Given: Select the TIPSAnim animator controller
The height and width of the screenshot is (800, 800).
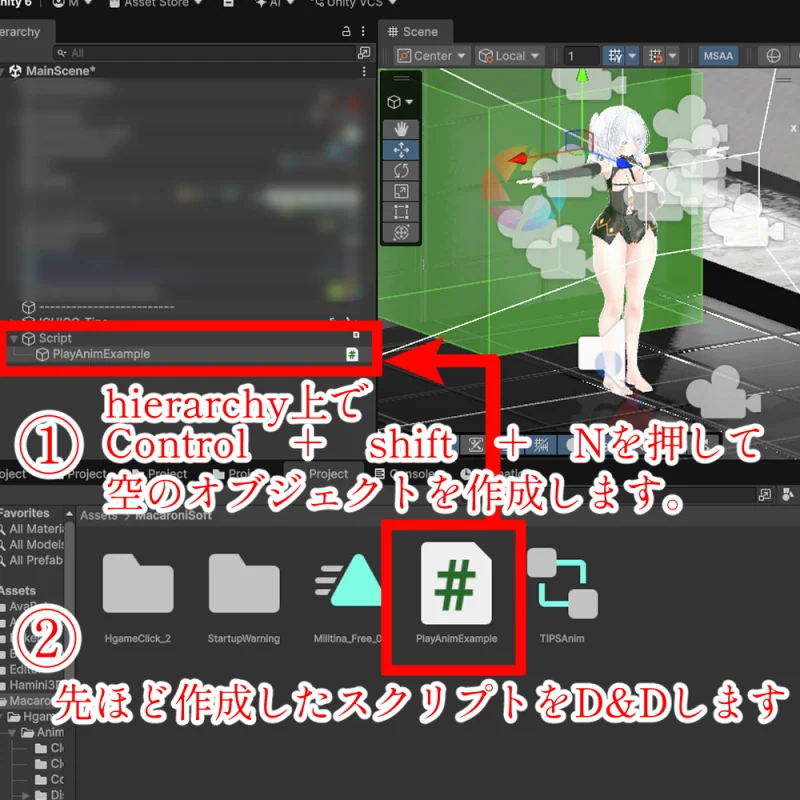Looking at the screenshot, I should 562,598.
